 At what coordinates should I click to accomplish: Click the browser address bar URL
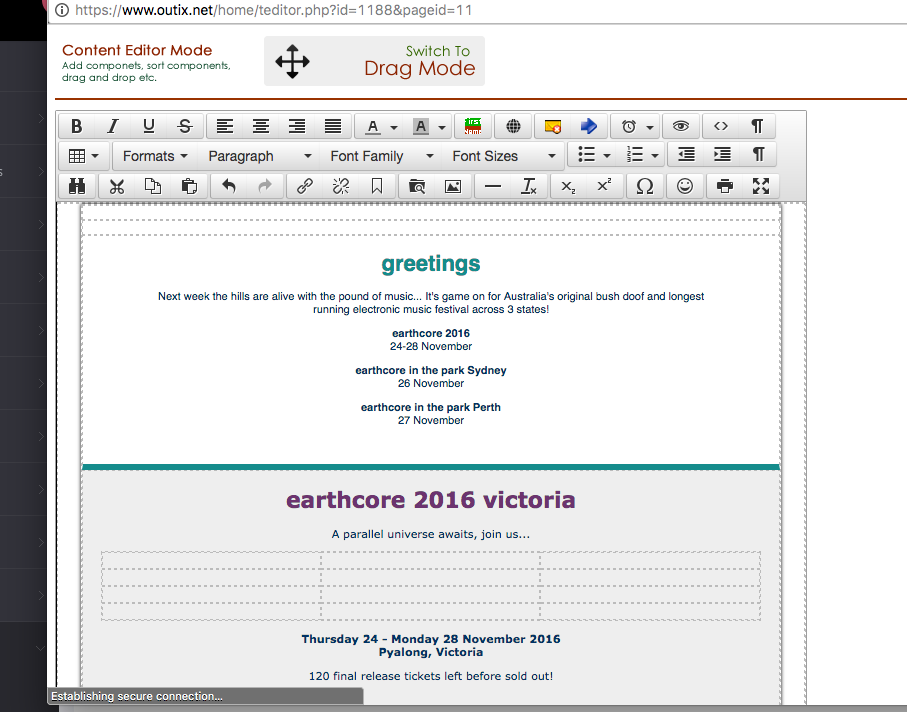click(274, 10)
